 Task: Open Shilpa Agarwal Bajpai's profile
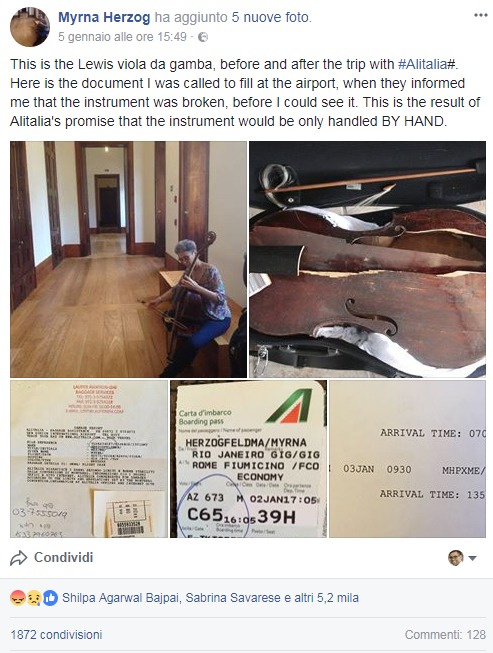coord(121,598)
